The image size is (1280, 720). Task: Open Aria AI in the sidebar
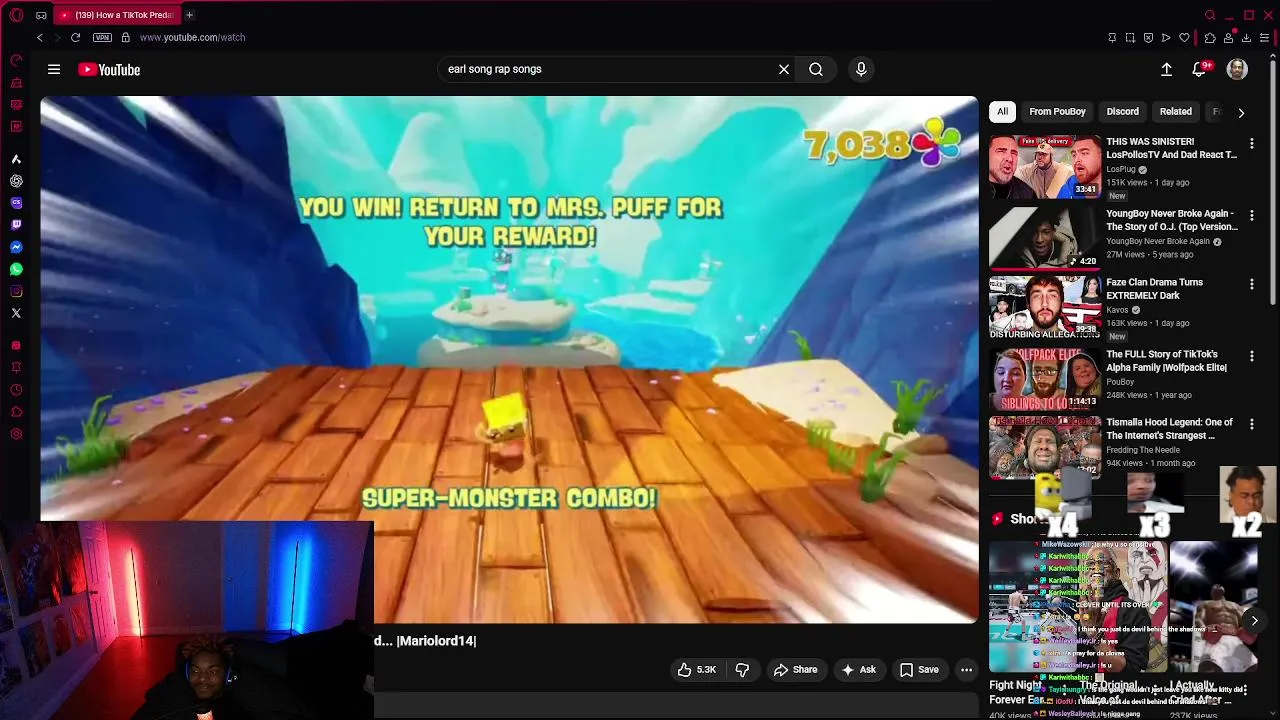pyautogui.click(x=16, y=159)
